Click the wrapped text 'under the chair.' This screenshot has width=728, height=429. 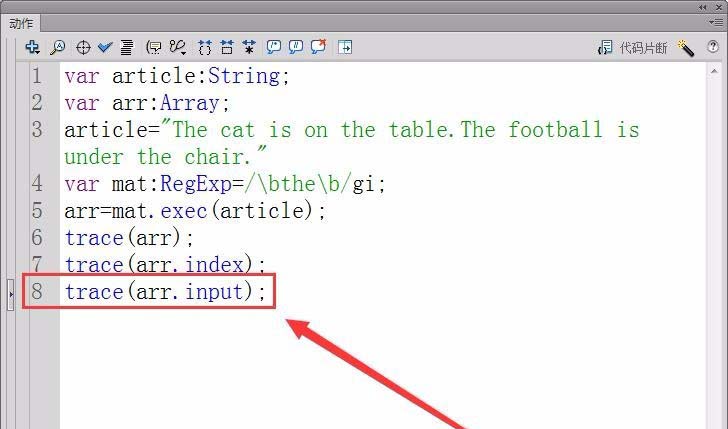(x=158, y=156)
